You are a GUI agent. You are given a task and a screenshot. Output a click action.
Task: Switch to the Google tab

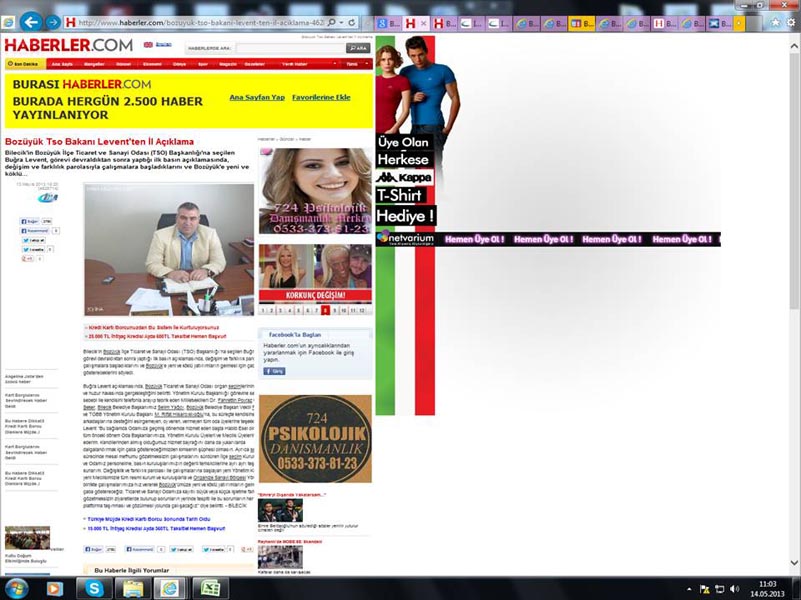tap(388, 23)
